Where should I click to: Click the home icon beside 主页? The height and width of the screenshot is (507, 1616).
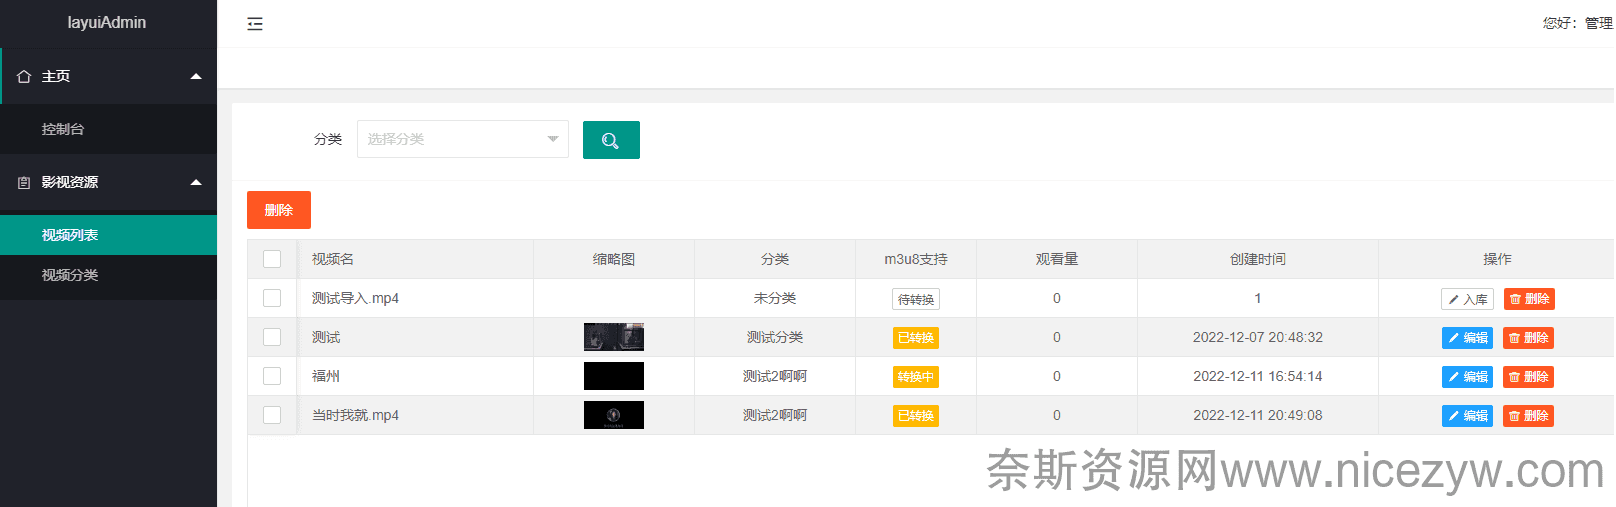(24, 77)
